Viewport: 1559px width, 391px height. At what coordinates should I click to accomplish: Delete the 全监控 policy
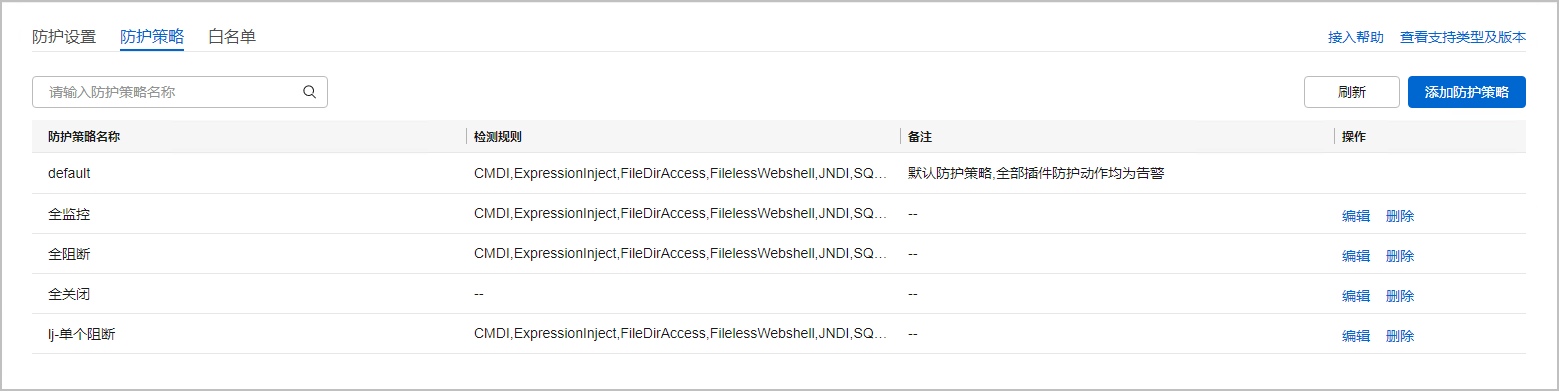(x=1400, y=216)
